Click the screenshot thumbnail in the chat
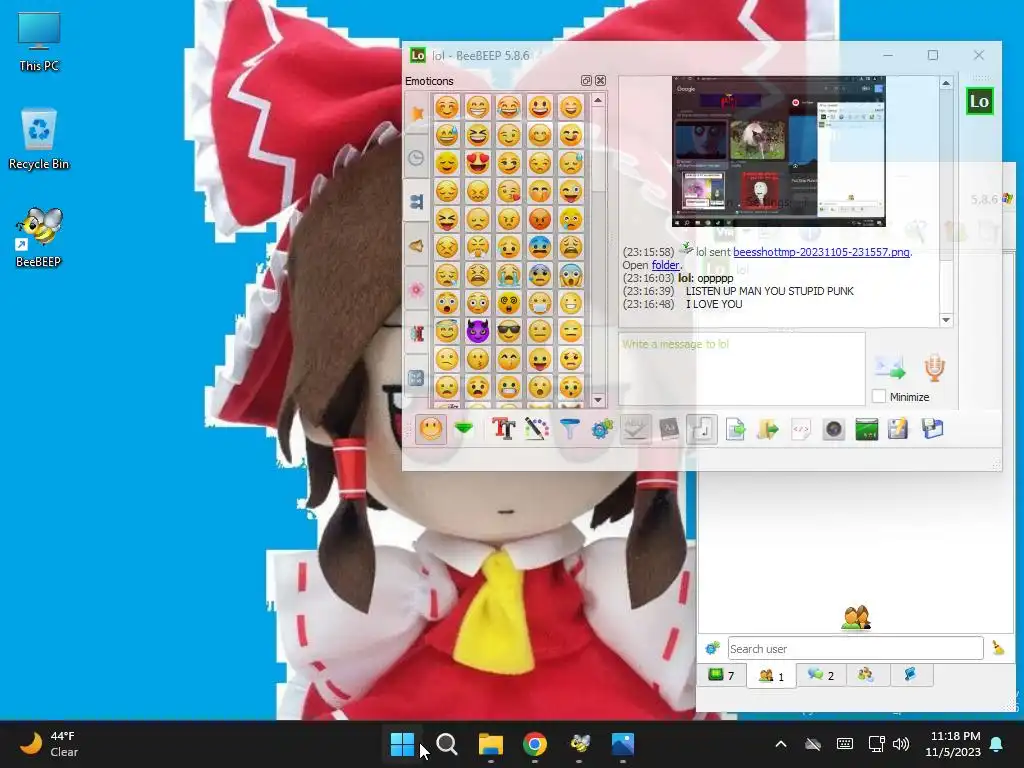Viewport: 1024px width, 768px height. tap(778, 152)
